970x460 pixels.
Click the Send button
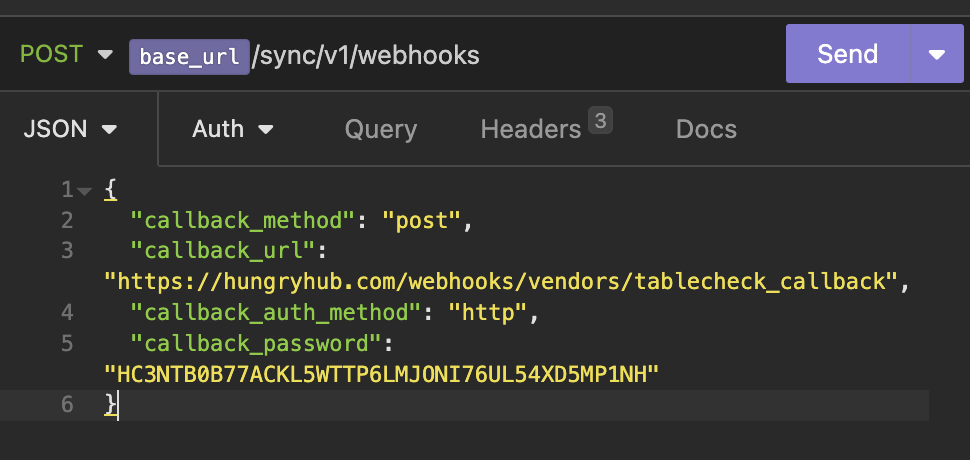coord(847,54)
